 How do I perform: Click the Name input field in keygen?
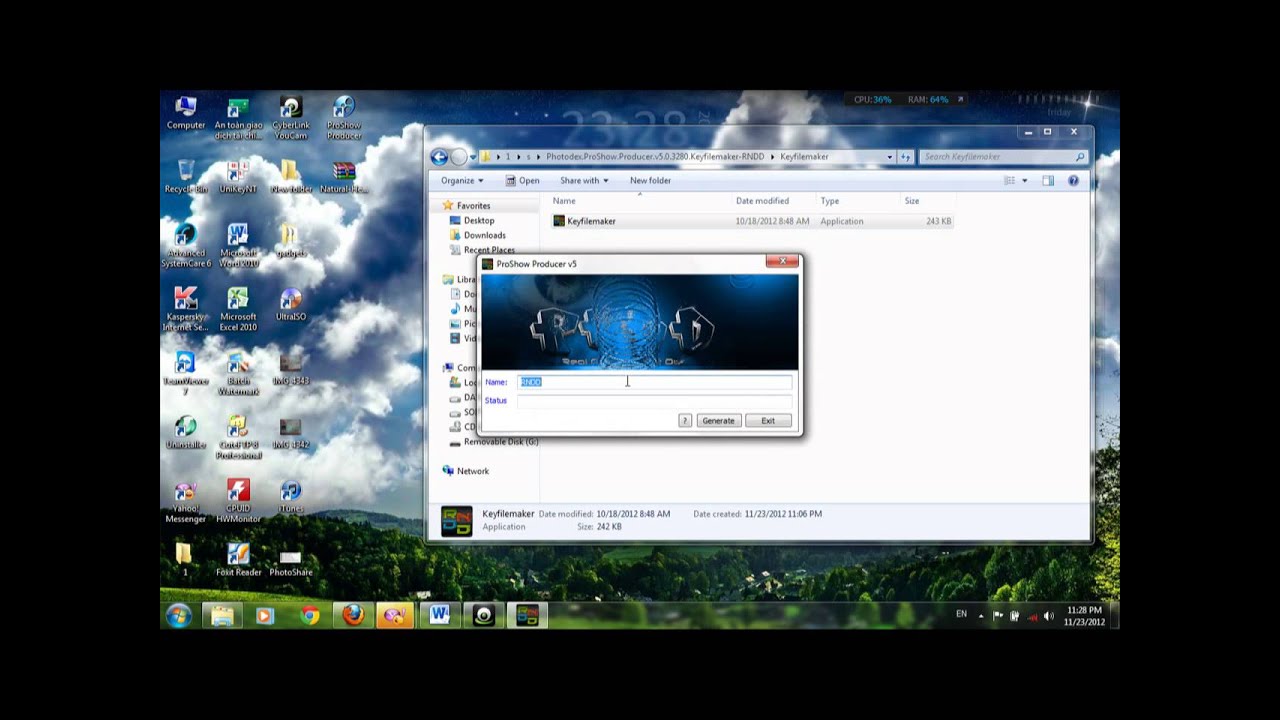click(x=654, y=382)
